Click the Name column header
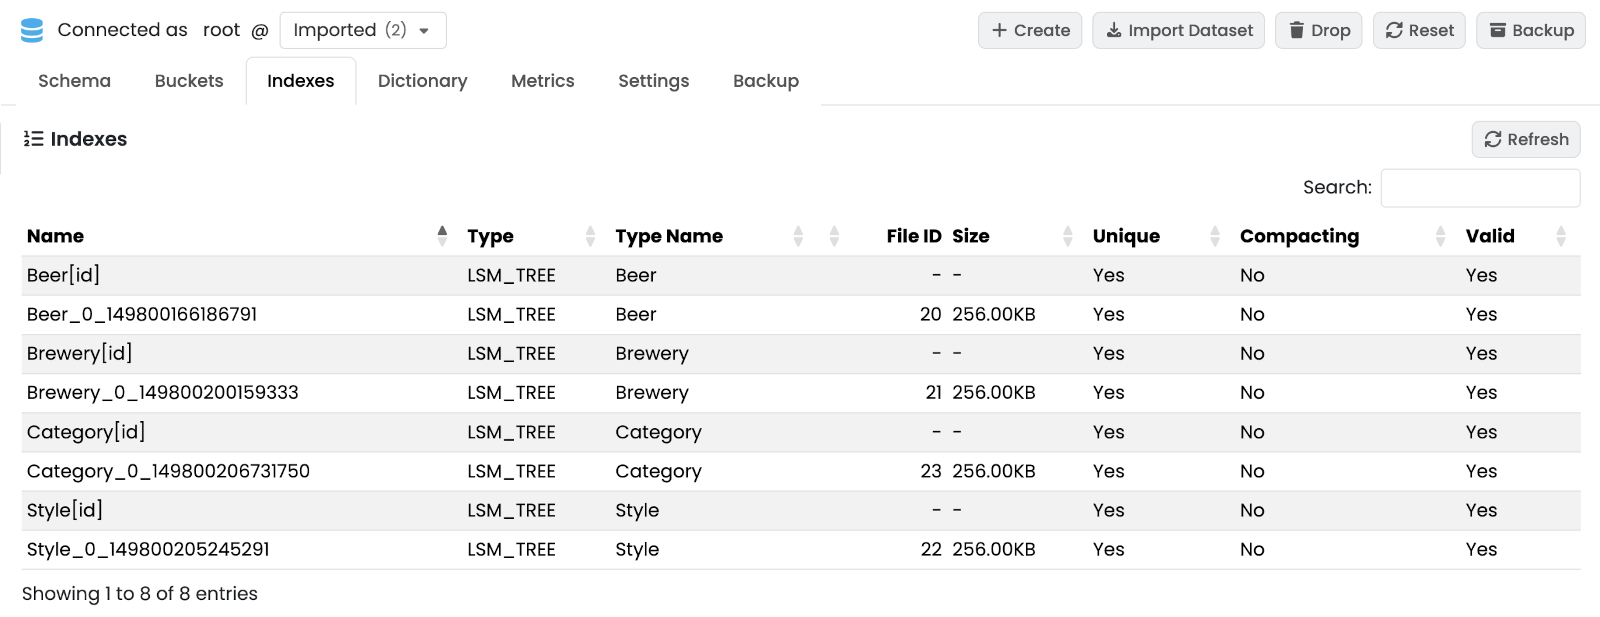The height and width of the screenshot is (617, 1600). (x=55, y=236)
